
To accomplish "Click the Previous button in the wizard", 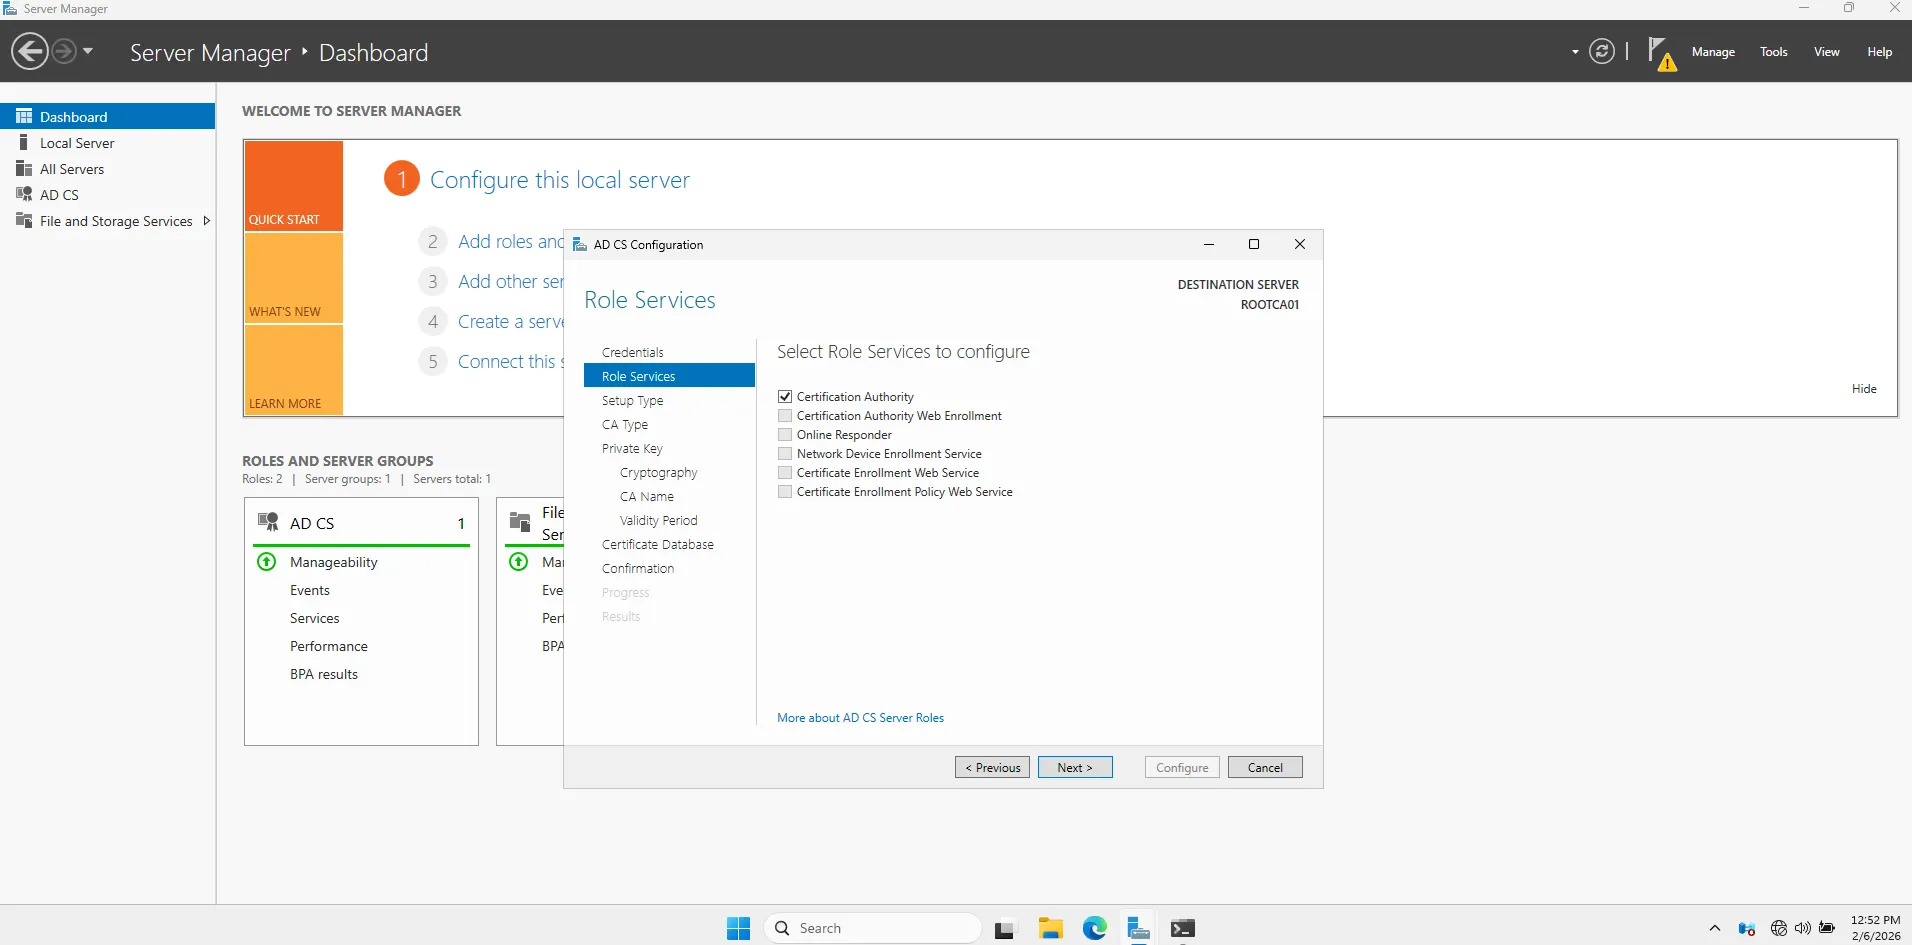I will coord(992,767).
